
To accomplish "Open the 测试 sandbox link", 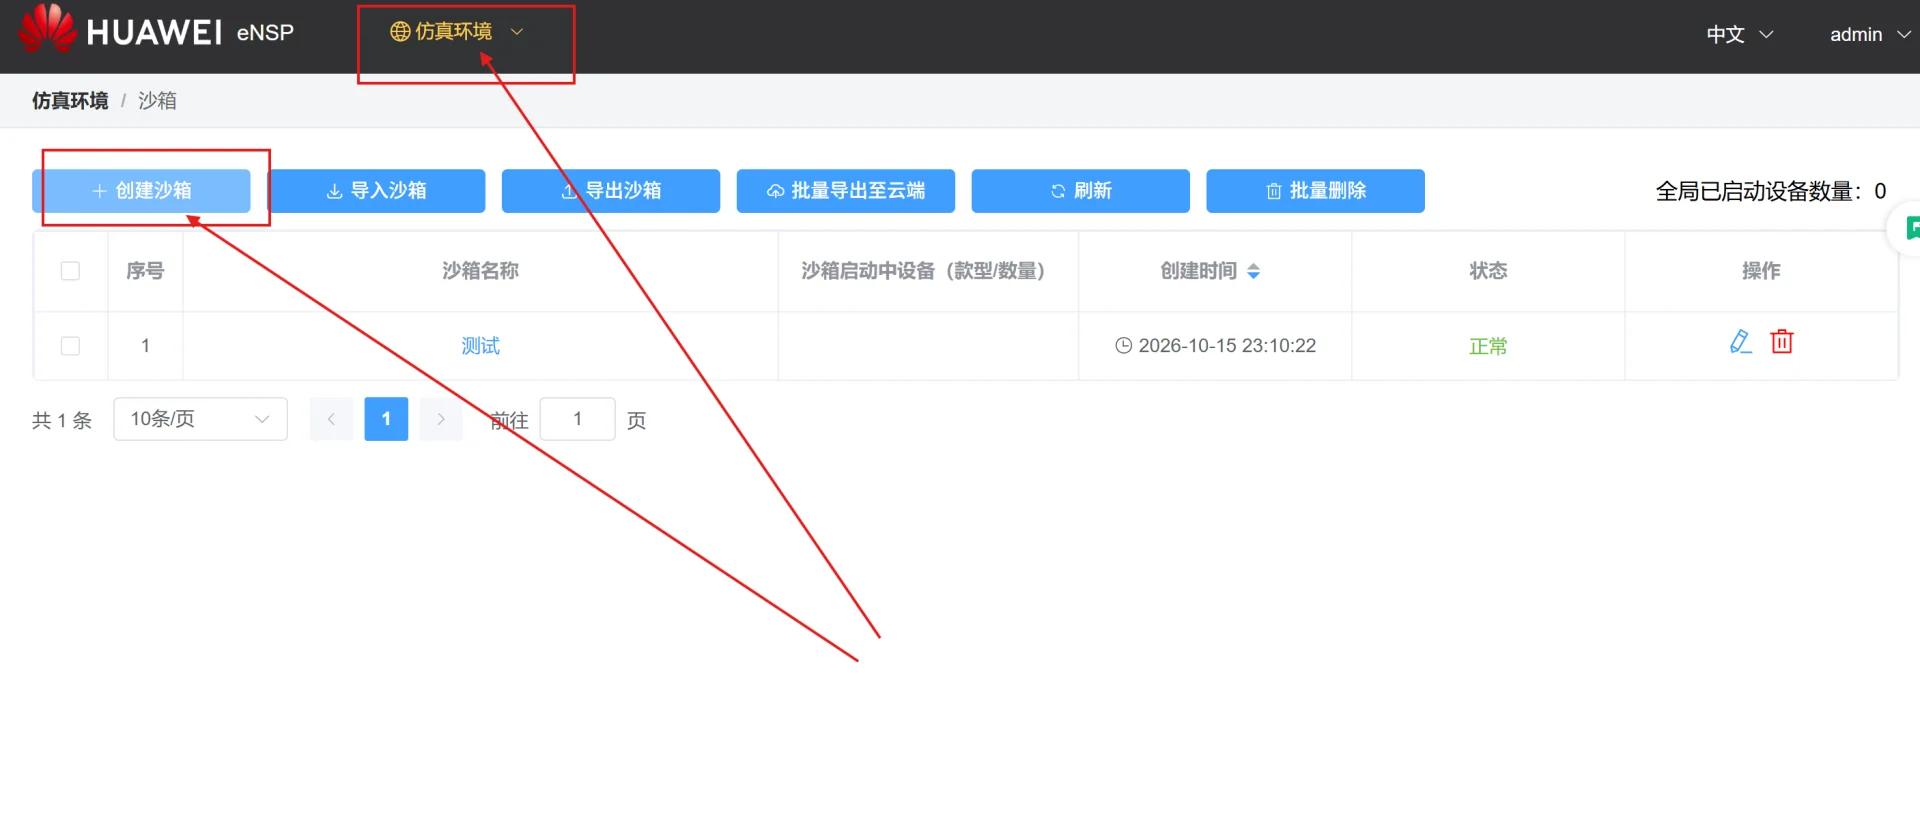I will 480,346.
